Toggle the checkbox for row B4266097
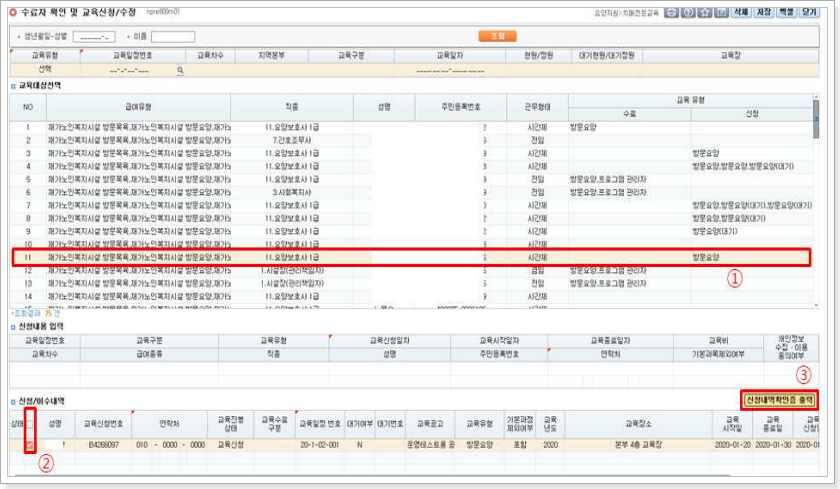 pyautogui.click(x=30, y=445)
